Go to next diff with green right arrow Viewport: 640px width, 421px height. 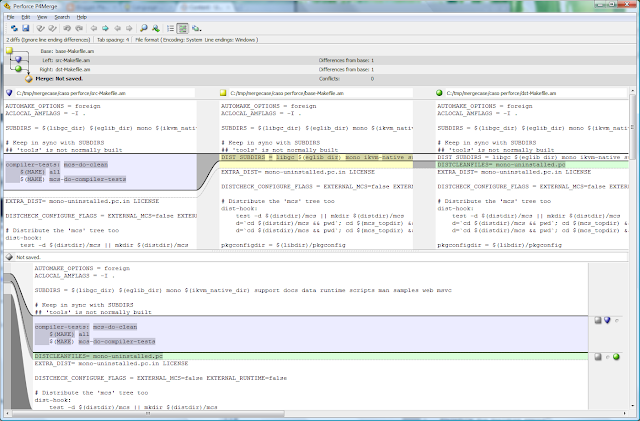point(104,29)
